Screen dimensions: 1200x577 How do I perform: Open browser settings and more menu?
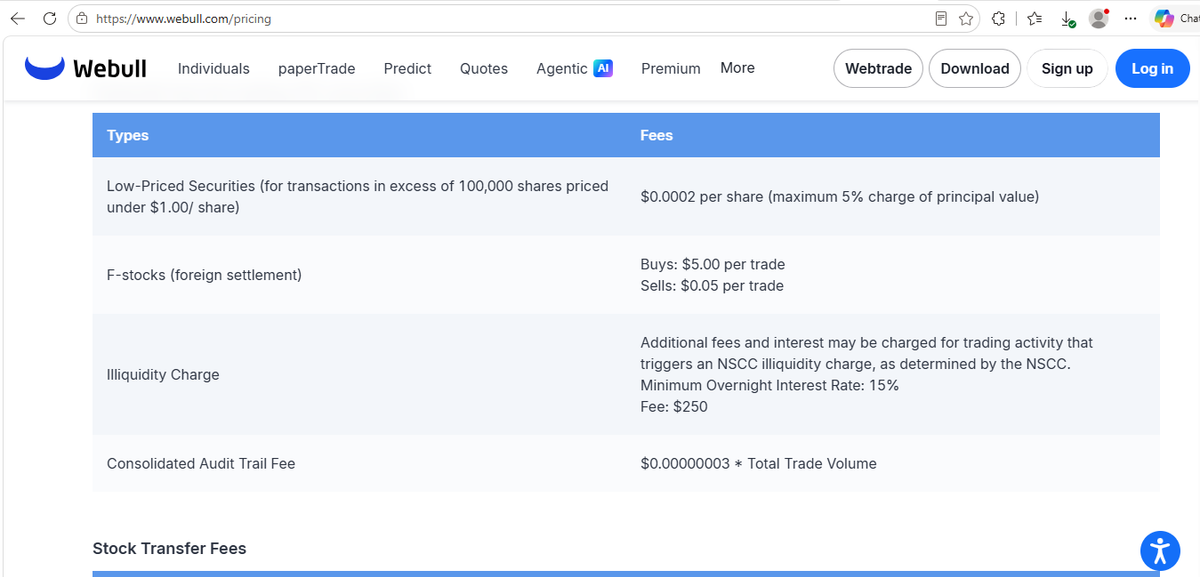(x=1130, y=19)
